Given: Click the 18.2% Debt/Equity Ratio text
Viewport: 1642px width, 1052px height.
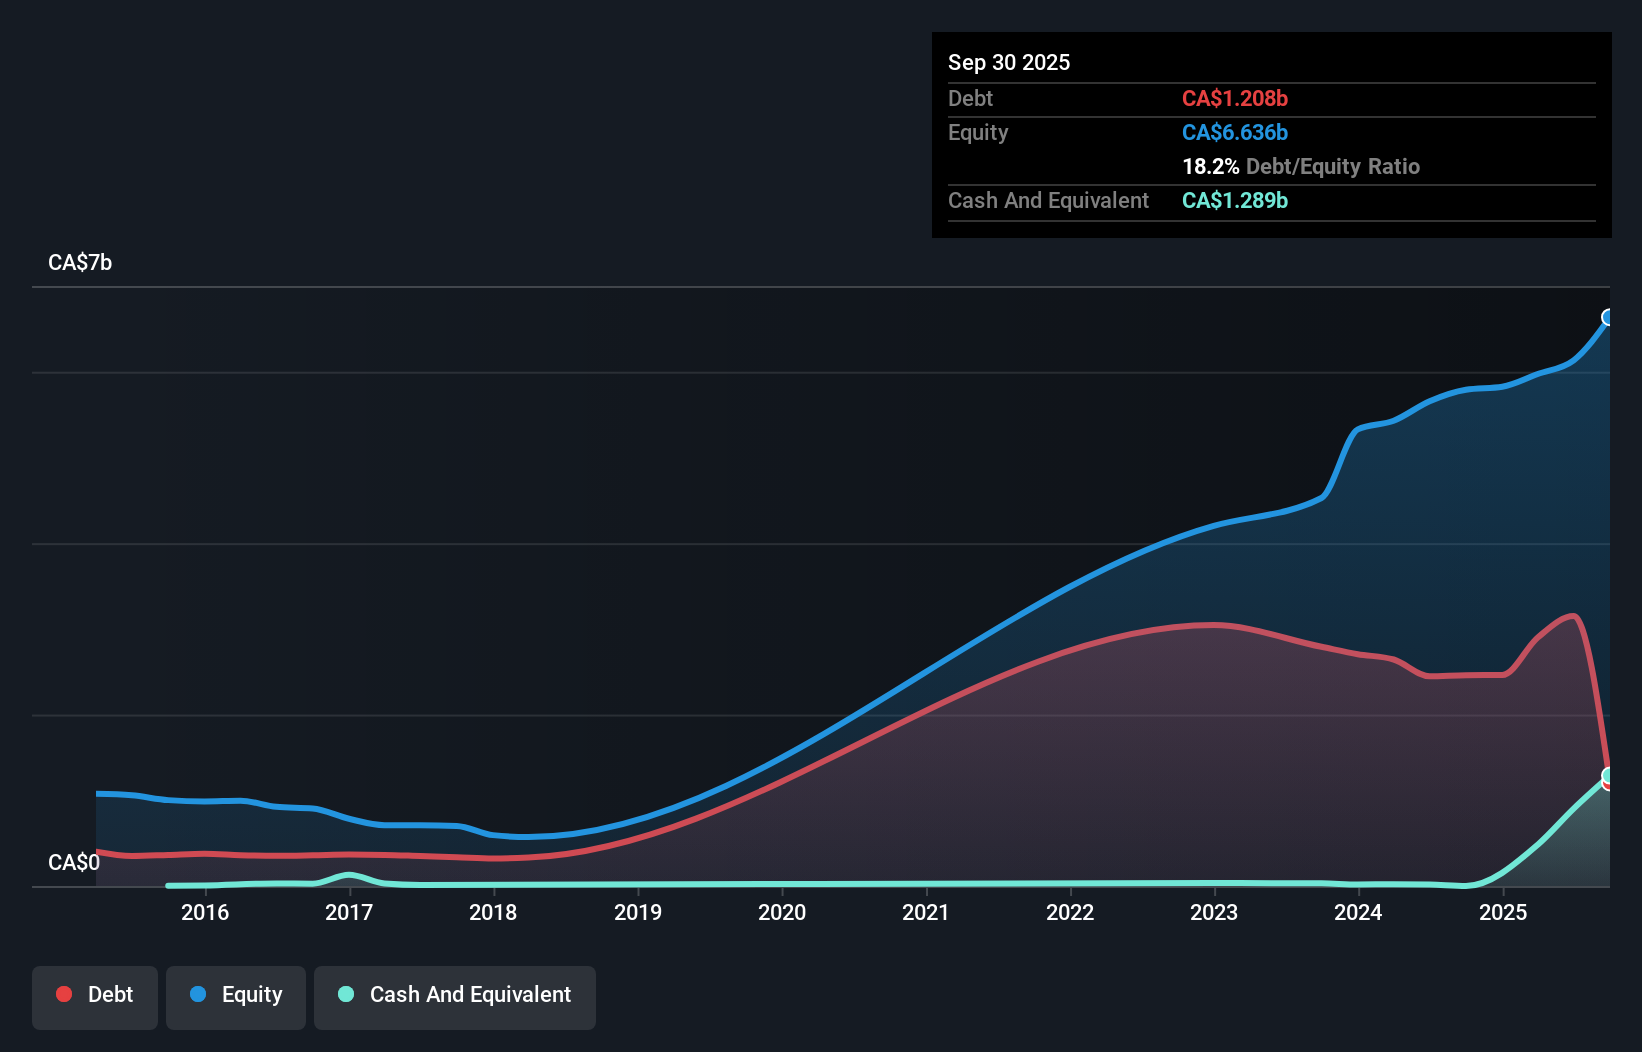Looking at the screenshot, I should coord(1301,166).
